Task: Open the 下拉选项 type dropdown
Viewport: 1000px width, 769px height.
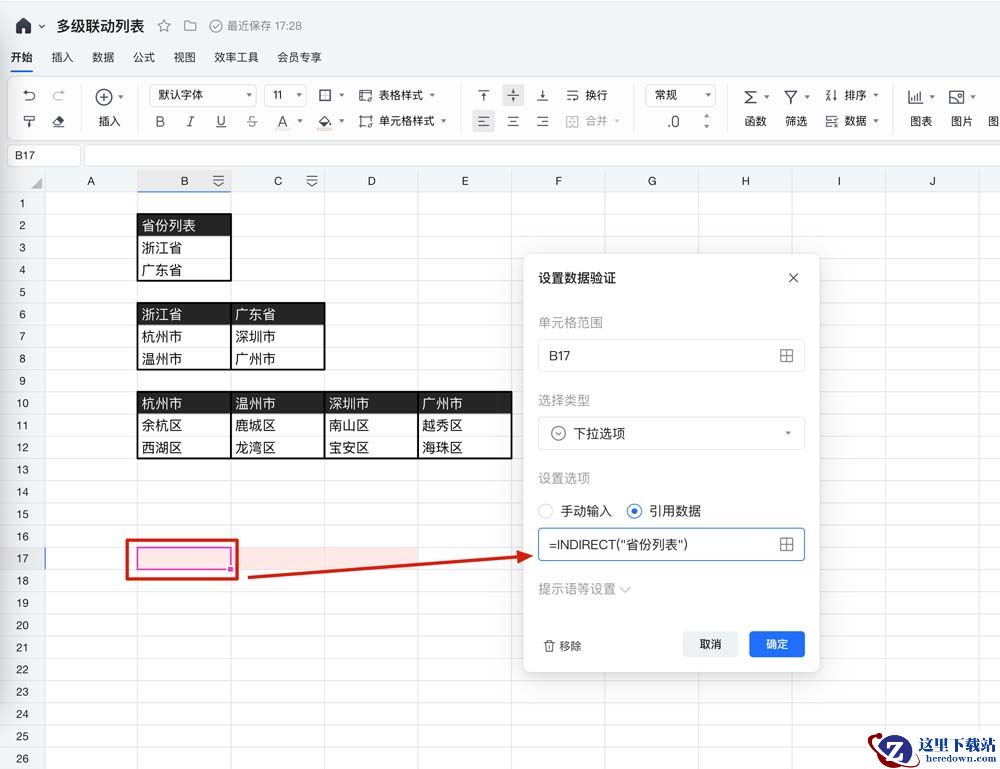Action: (x=671, y=433)
